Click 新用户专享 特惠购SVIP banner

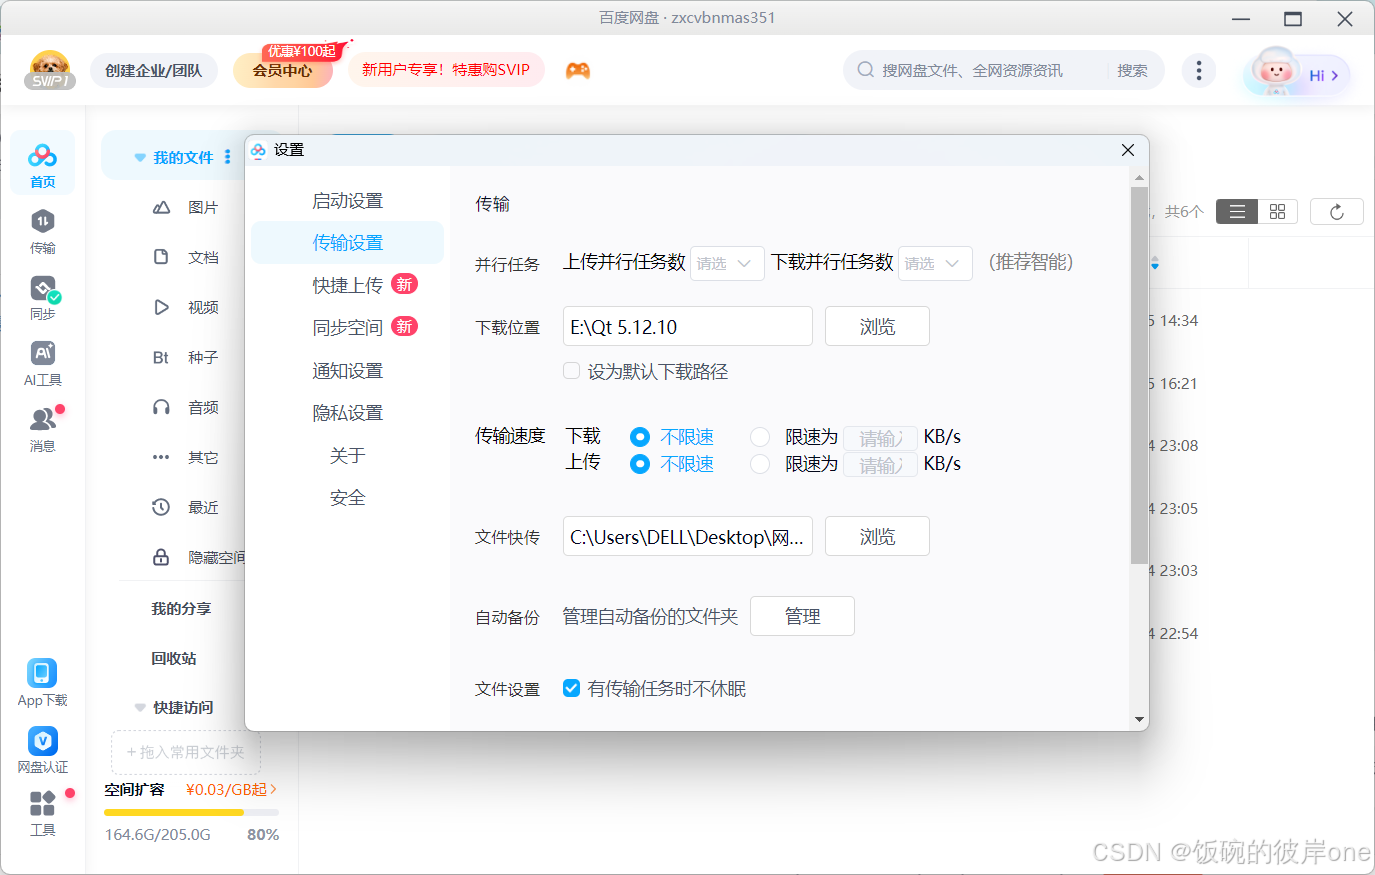point(446,70)
